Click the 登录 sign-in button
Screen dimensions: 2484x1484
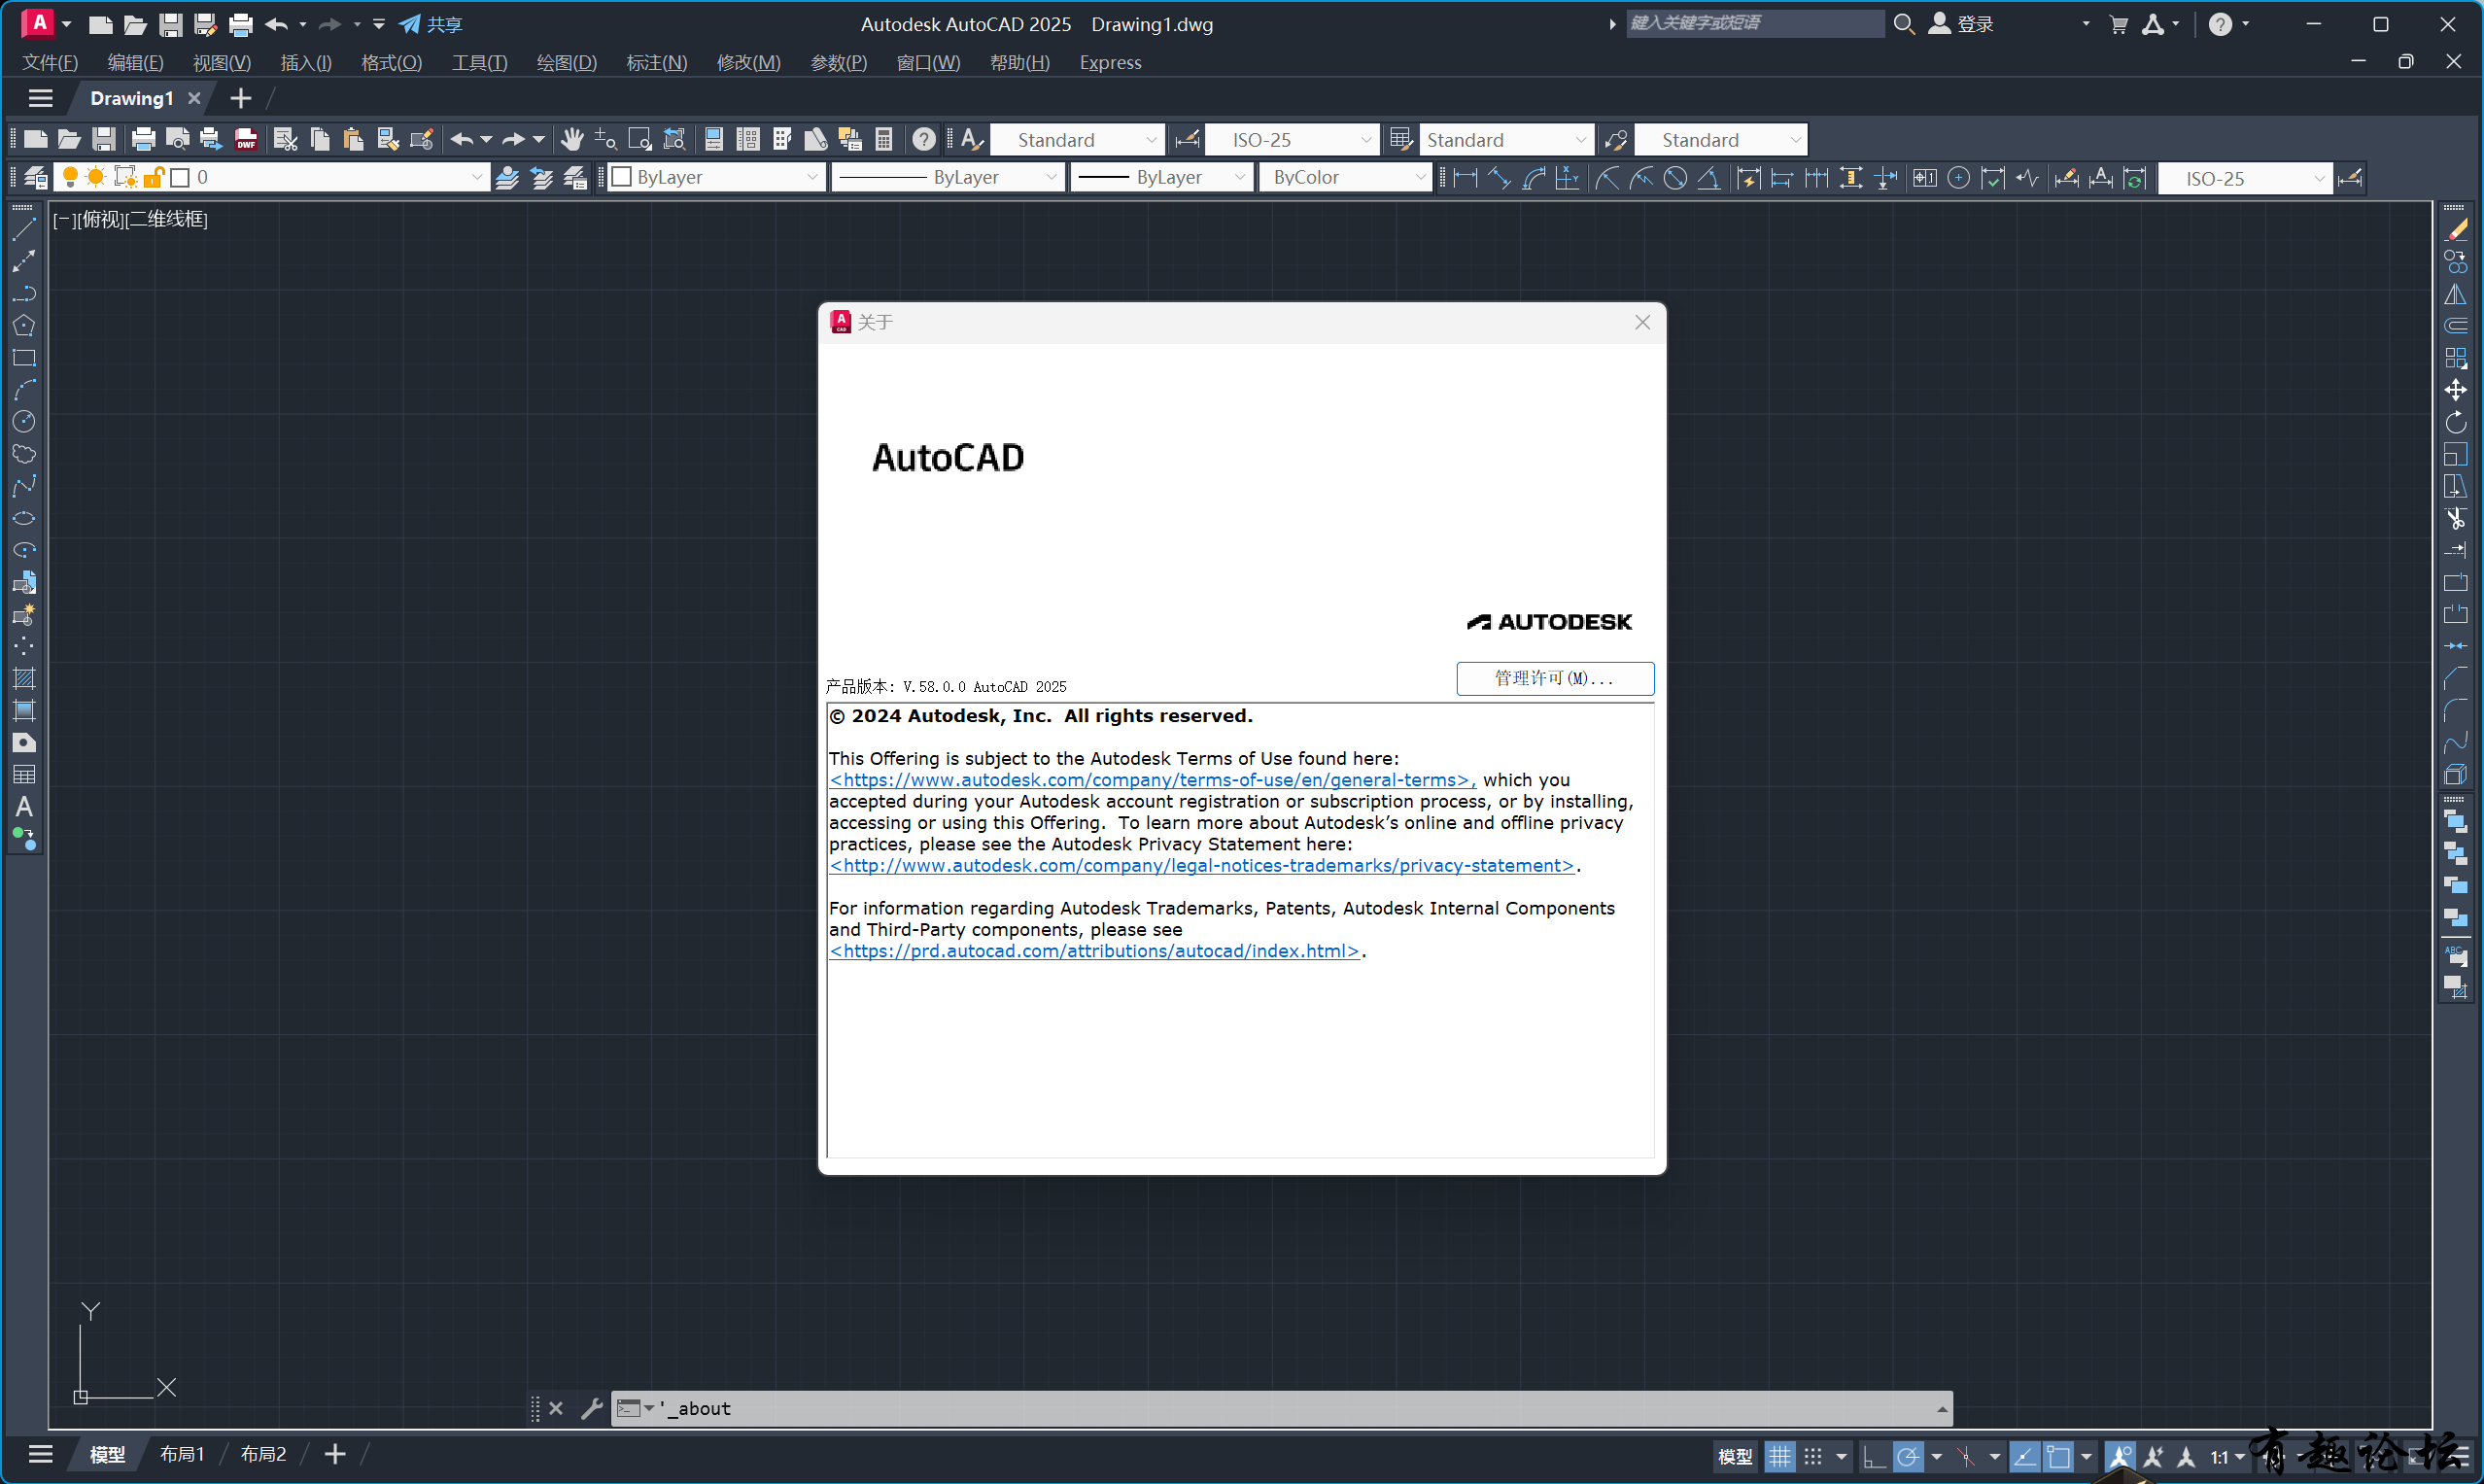tap(1961, 24)
